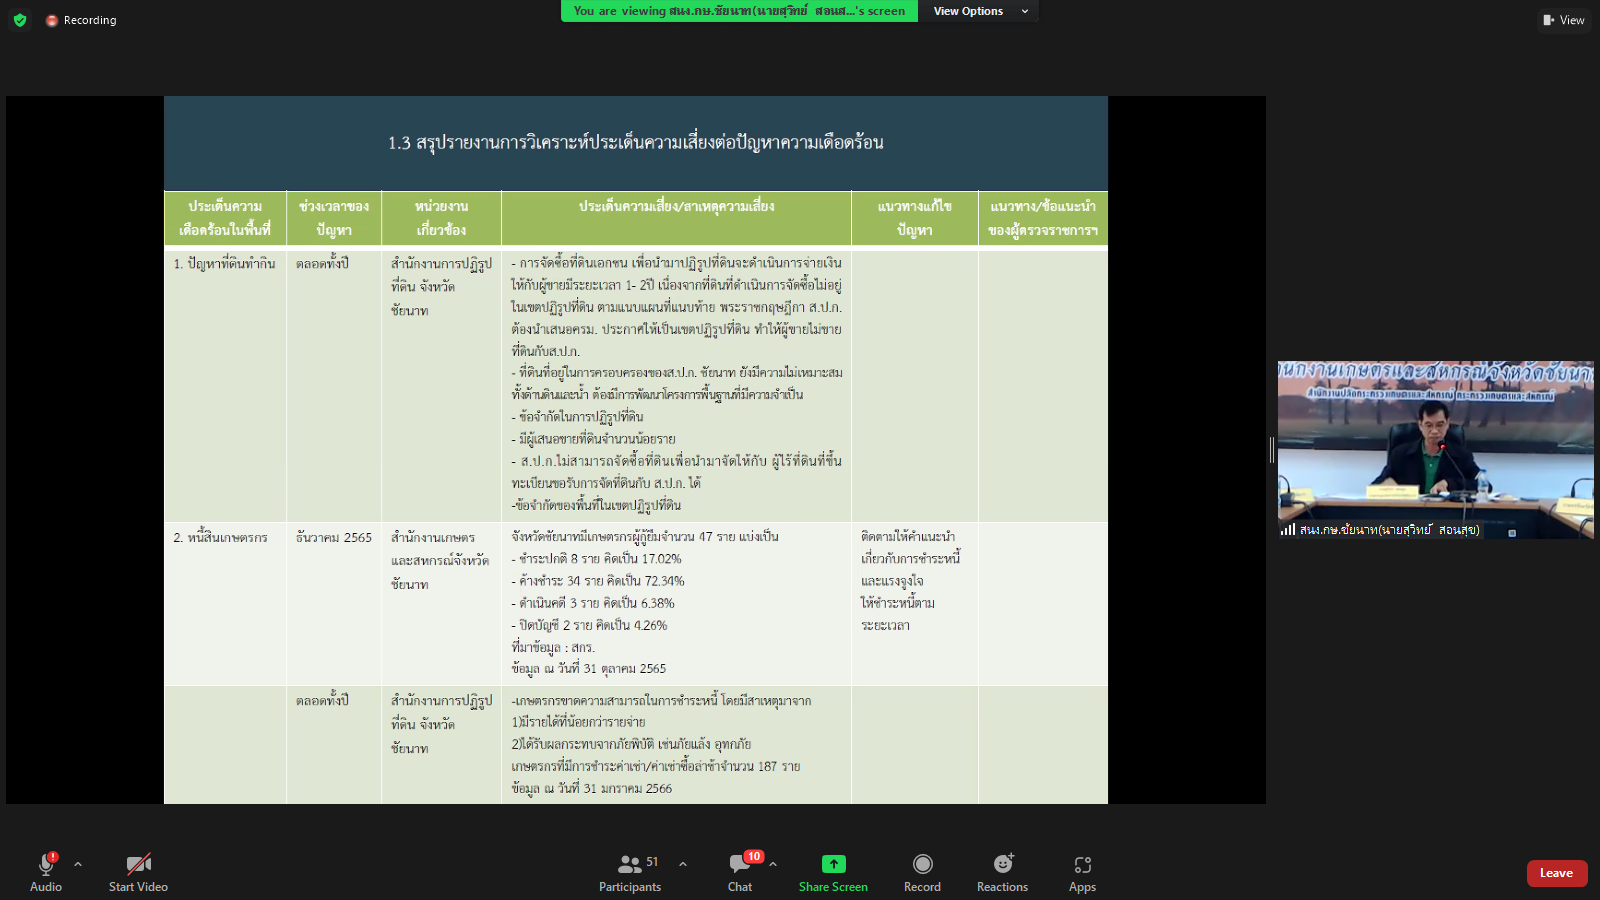The width and height of the screenshot is (1600, 900).
Task: Click Start Video camera icon
Action: pyautogui.click(x=138, y=864)
